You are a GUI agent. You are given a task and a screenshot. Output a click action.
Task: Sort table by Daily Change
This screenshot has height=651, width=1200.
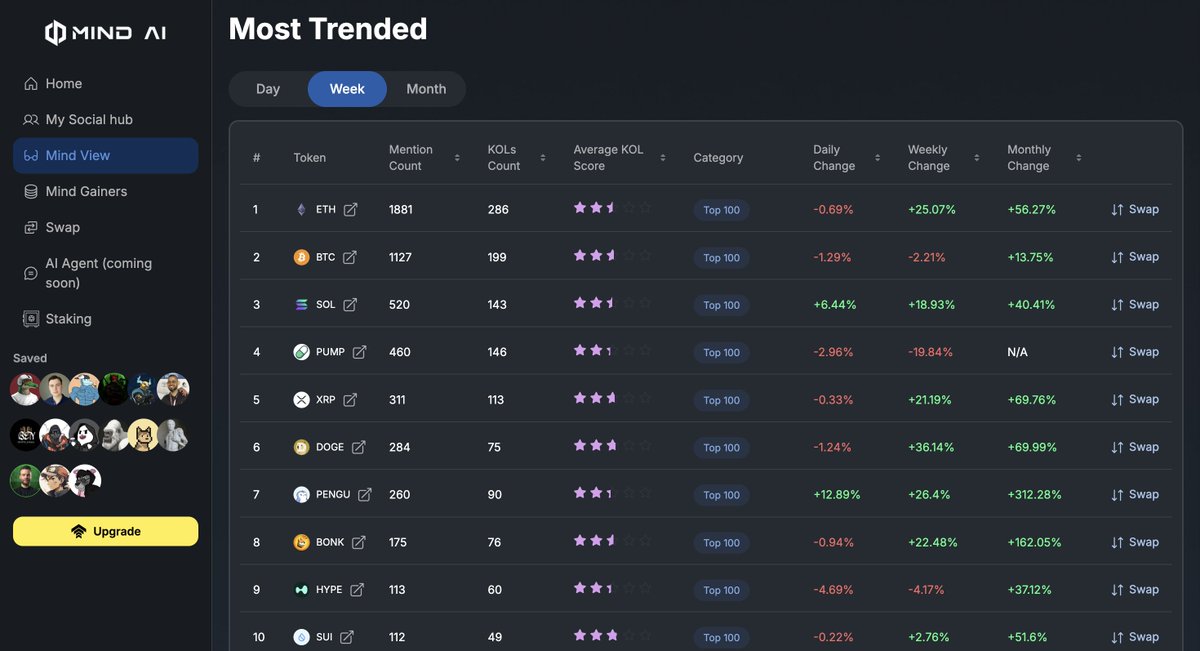coord(877,158)
